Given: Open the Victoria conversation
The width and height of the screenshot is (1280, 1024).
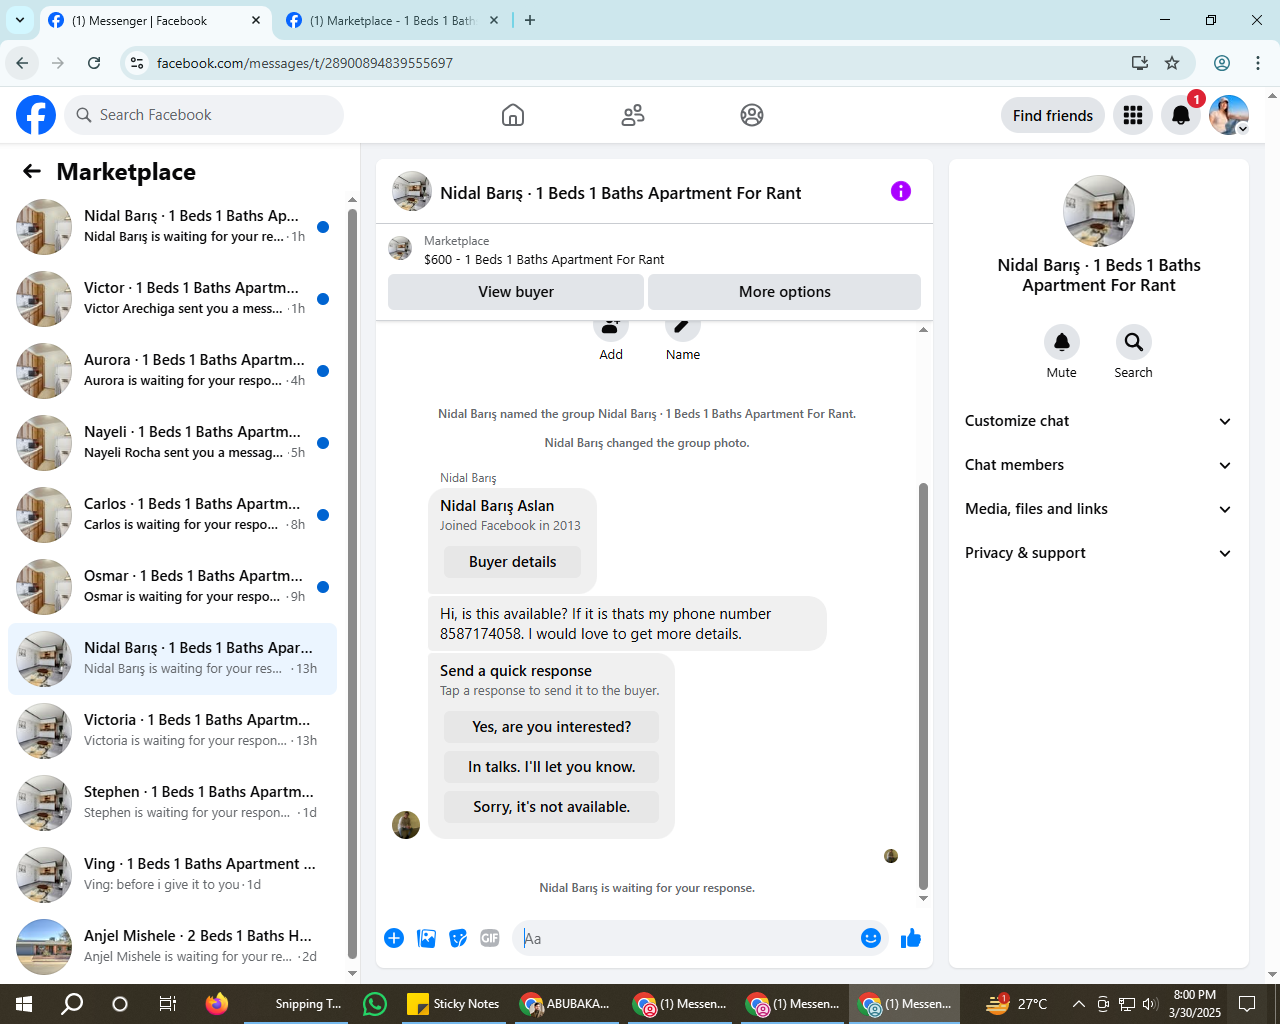Looking at the screenshot, I should 172,731.
